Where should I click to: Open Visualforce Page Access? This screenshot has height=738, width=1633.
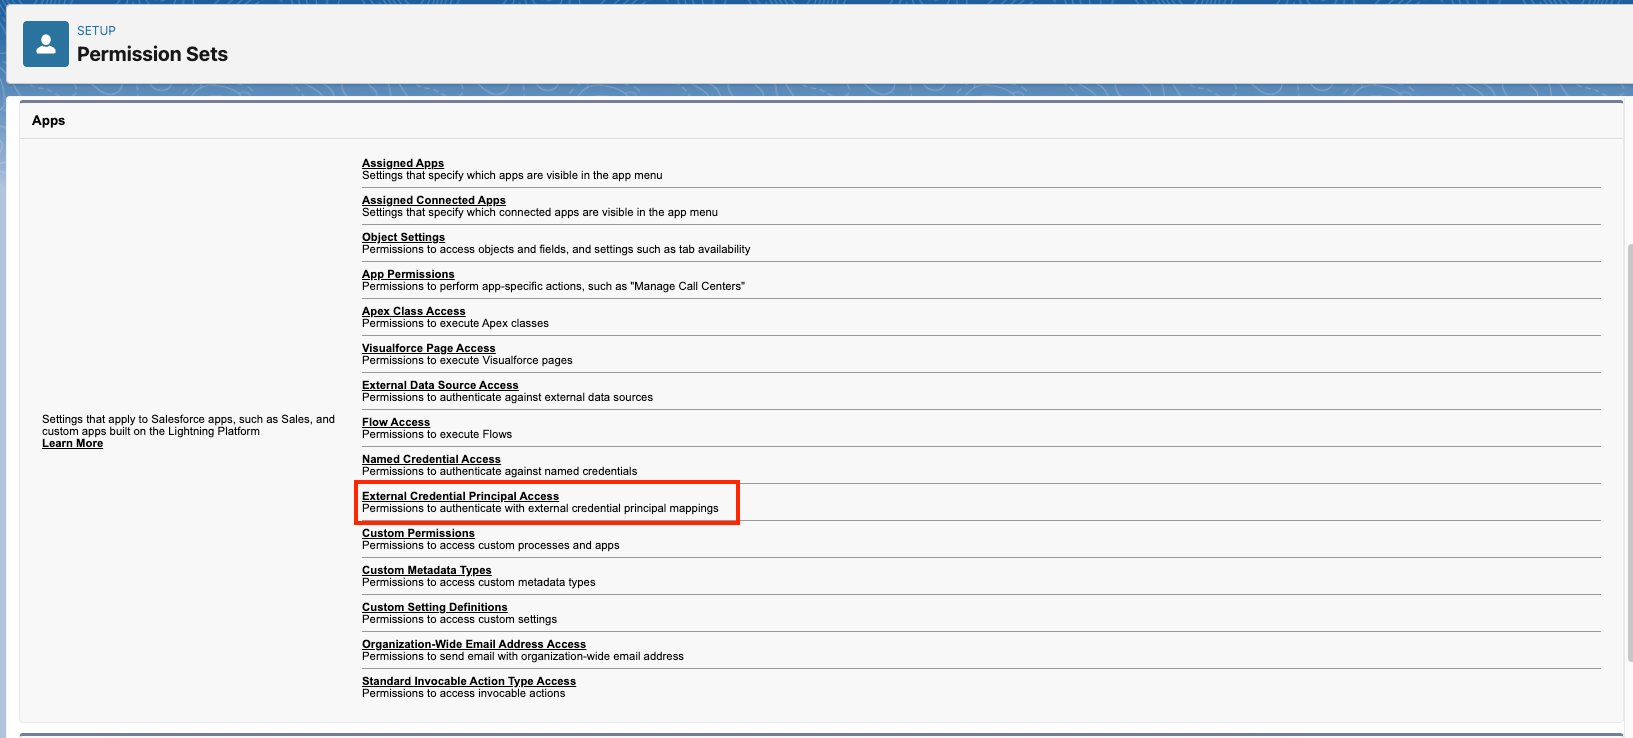429,348
